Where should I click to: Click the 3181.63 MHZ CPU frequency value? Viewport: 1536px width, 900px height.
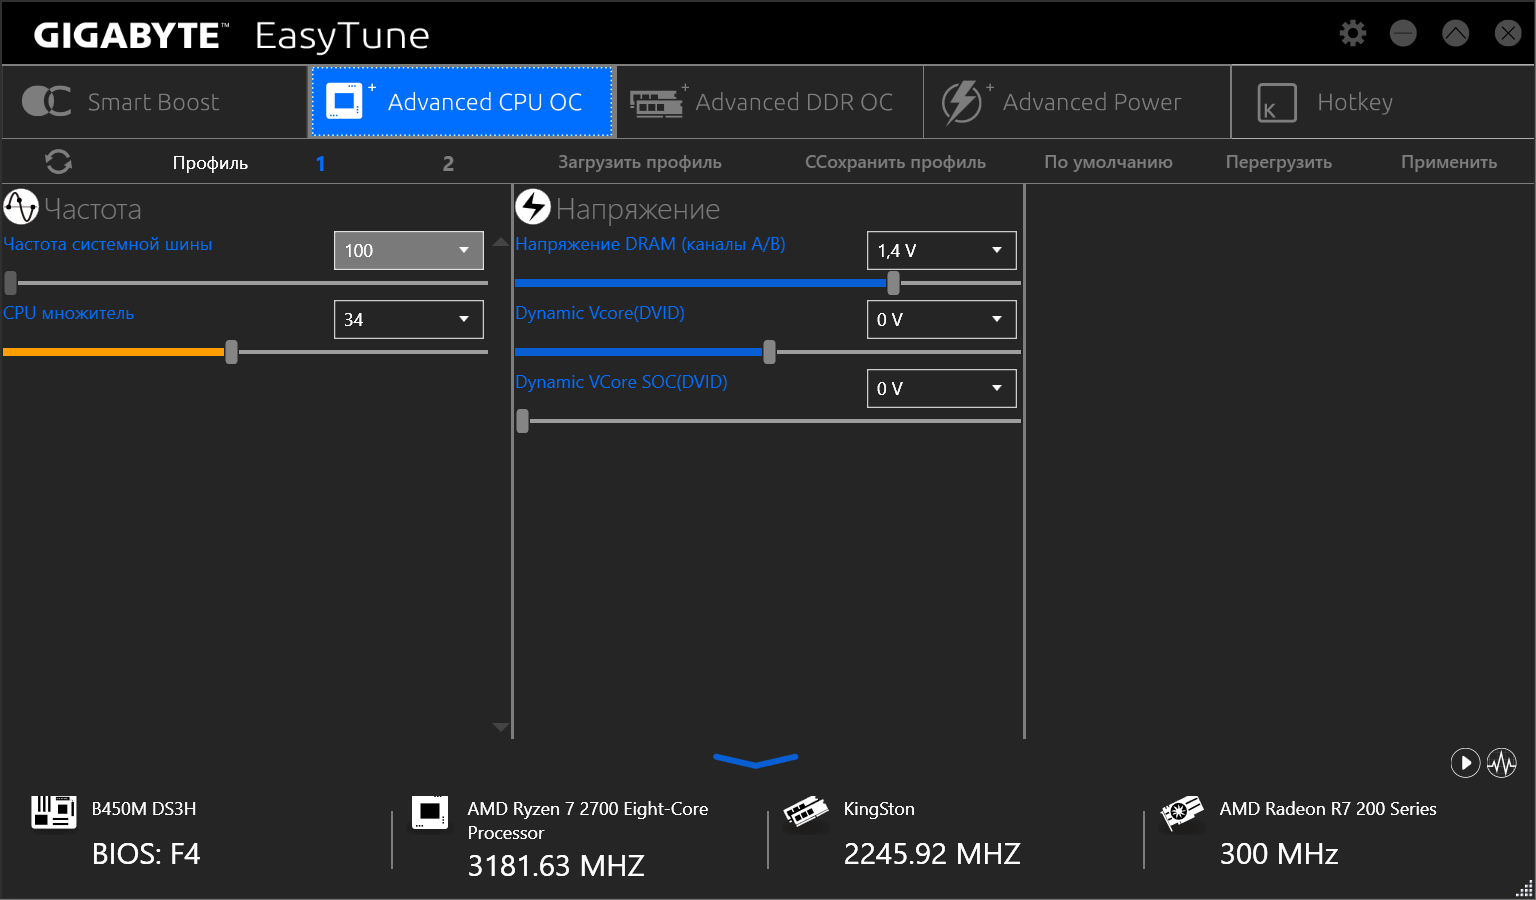click(x=556, y=866)
